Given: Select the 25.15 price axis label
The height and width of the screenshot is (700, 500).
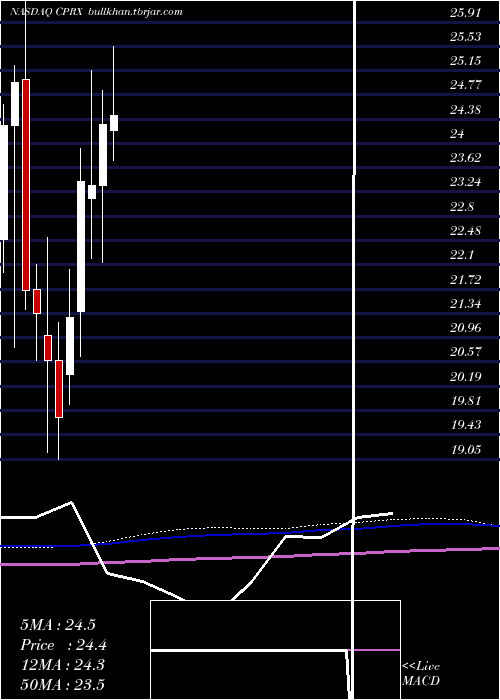Looking at the screenshot, I should tap(466, 61).
